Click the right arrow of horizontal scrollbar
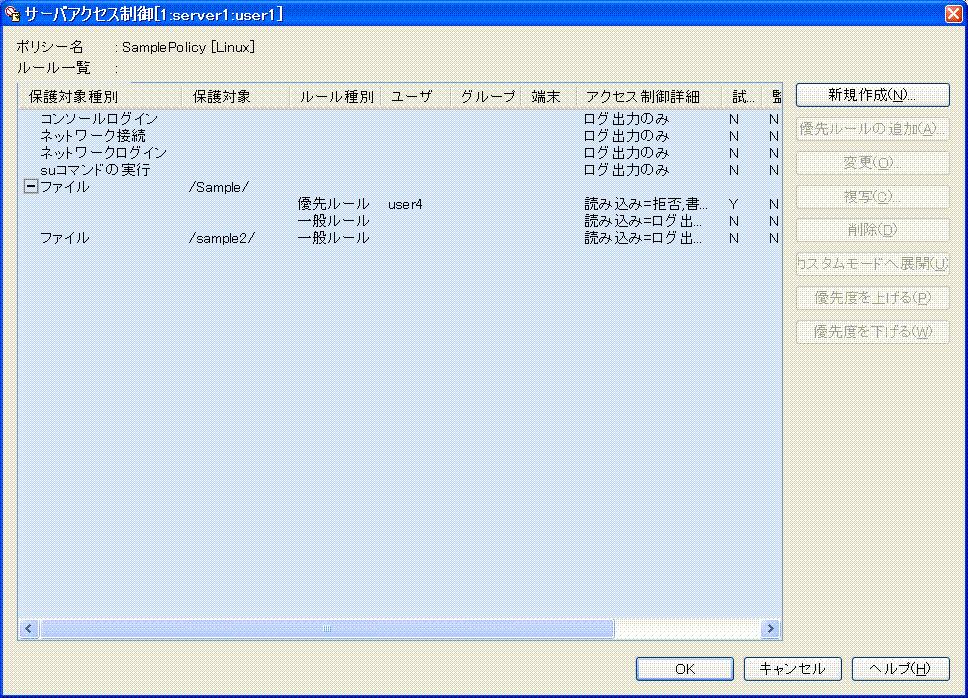Screen dimensions: 968x698 click(x=770, y=628)
